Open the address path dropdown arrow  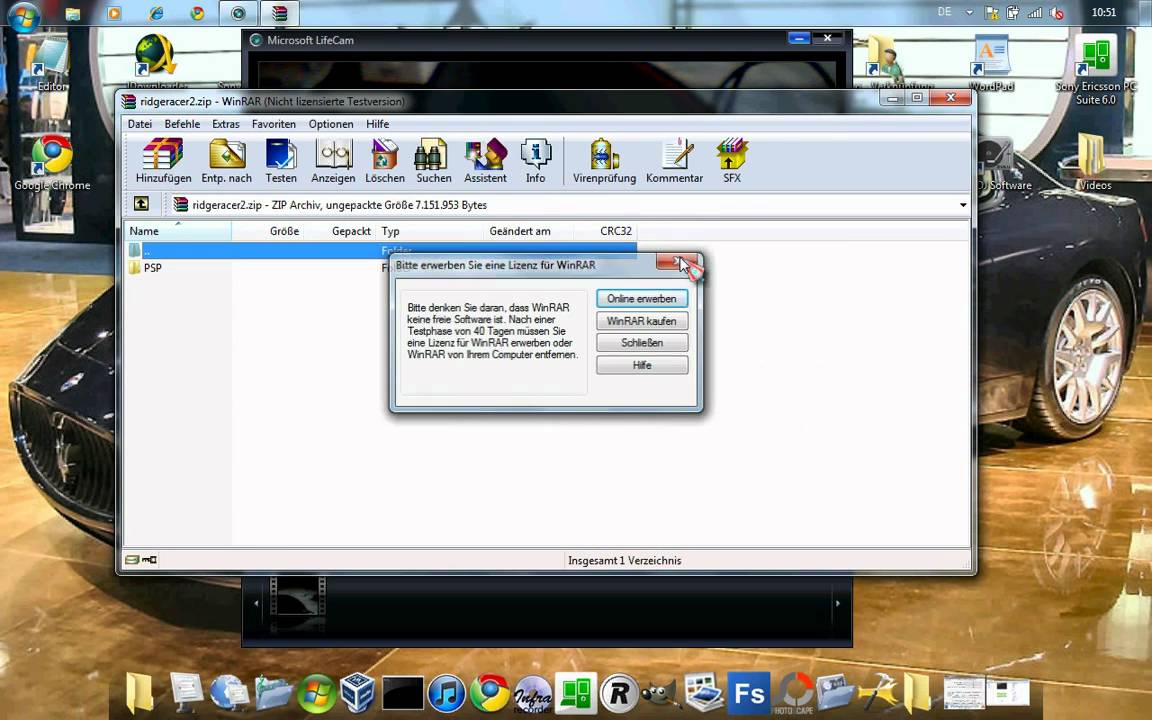coord(963,205)
